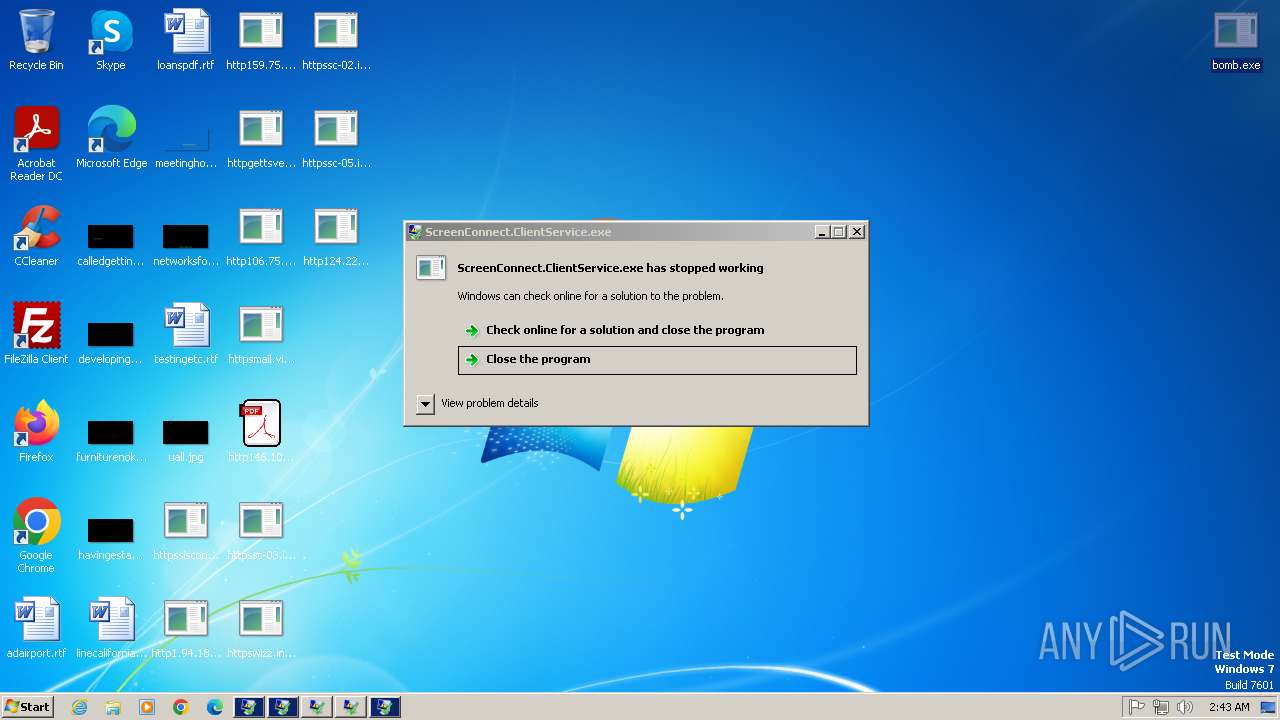Choose Close the program option

point(657,360)
